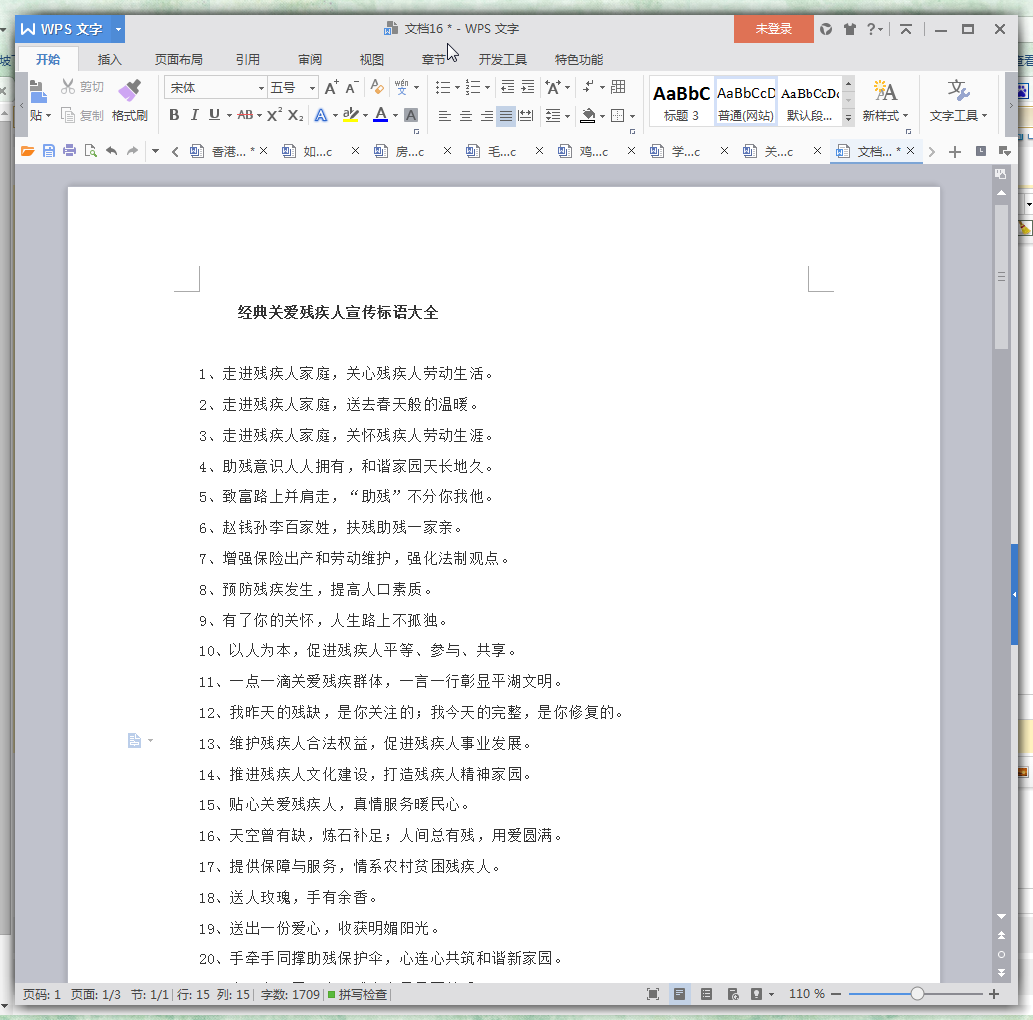Screen dimensions: 1033x1020
Task: Click the text effects blue A icon
Action: (x=321, y=115)
